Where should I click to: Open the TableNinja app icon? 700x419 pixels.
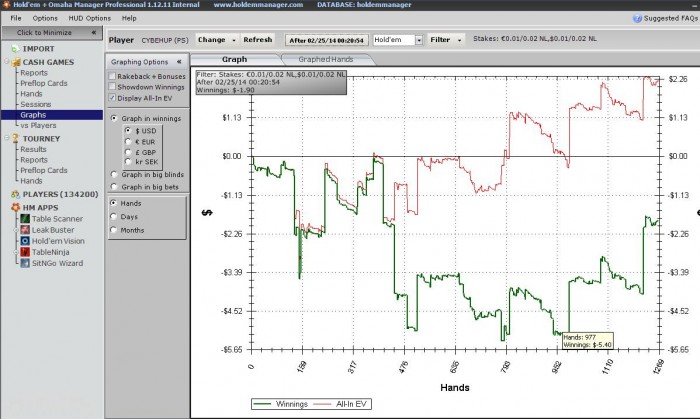pyautogui.click(x=25, y=252)
